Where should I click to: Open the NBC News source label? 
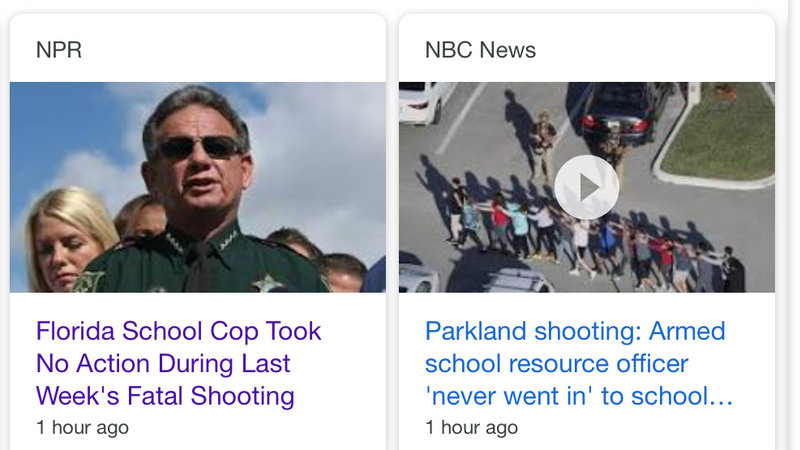tap(480, 50)
